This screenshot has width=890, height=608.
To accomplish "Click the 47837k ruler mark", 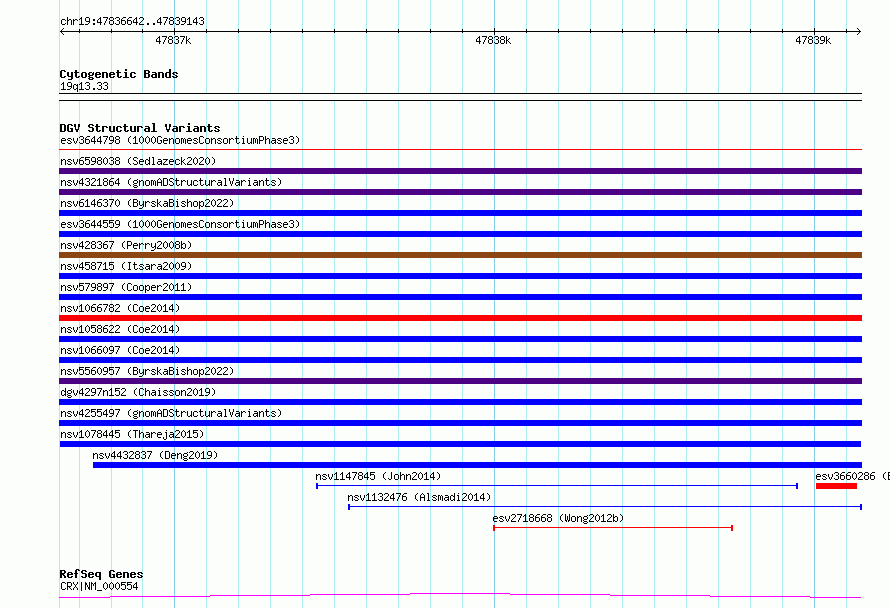I will (173, 40).
